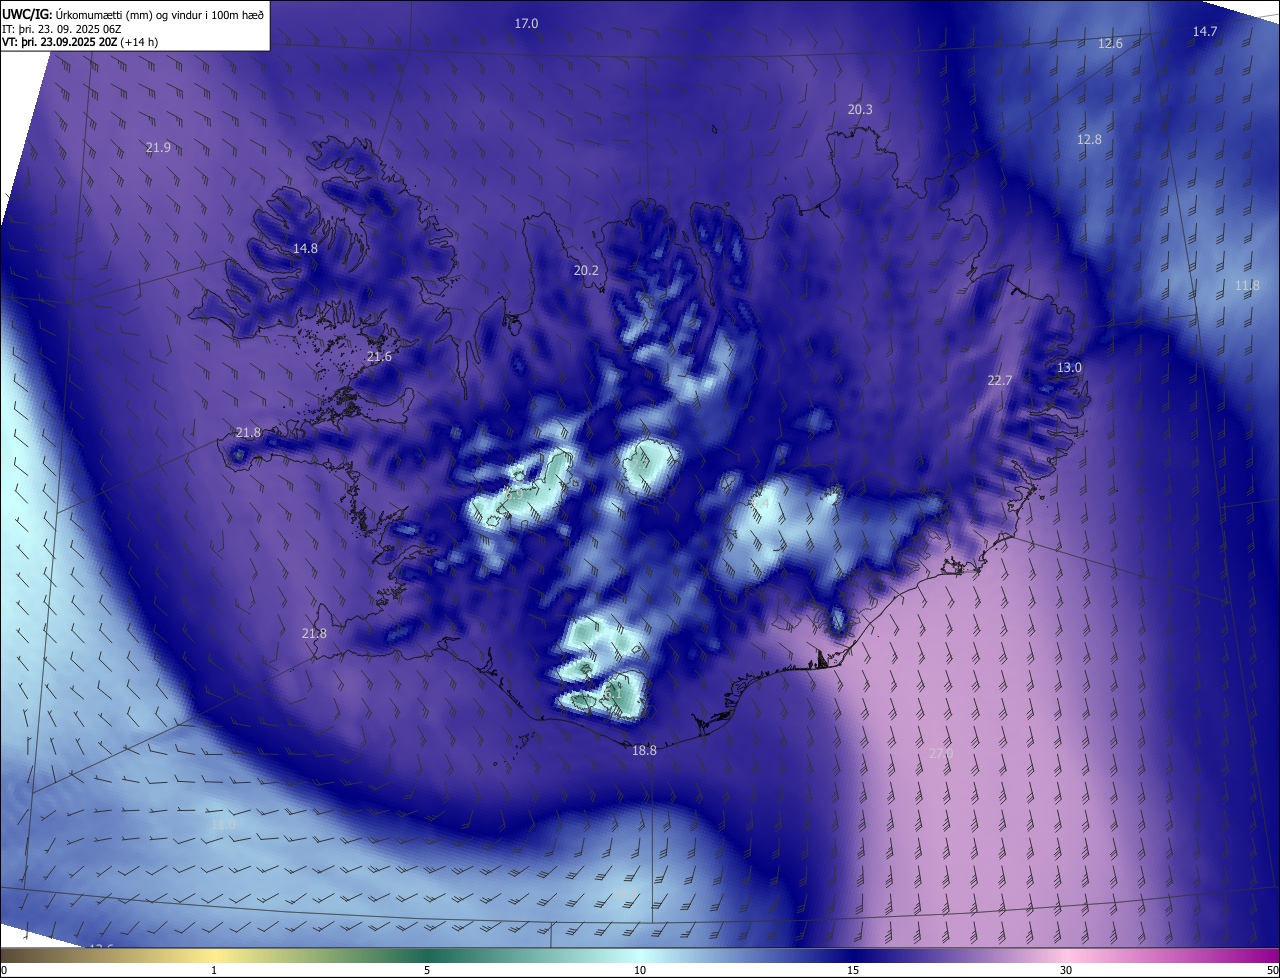
Task: Click the 21.9 value label
Action: (x=158, y=147)
